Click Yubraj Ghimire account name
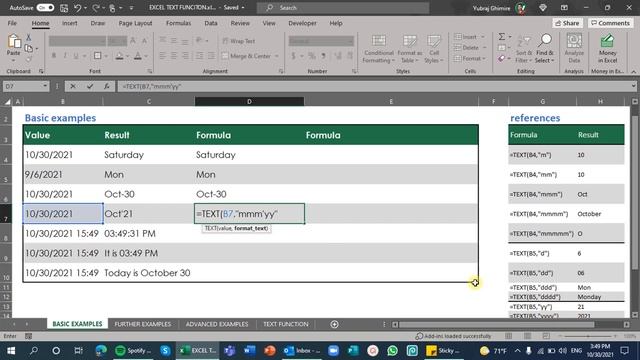 point(491,8)
